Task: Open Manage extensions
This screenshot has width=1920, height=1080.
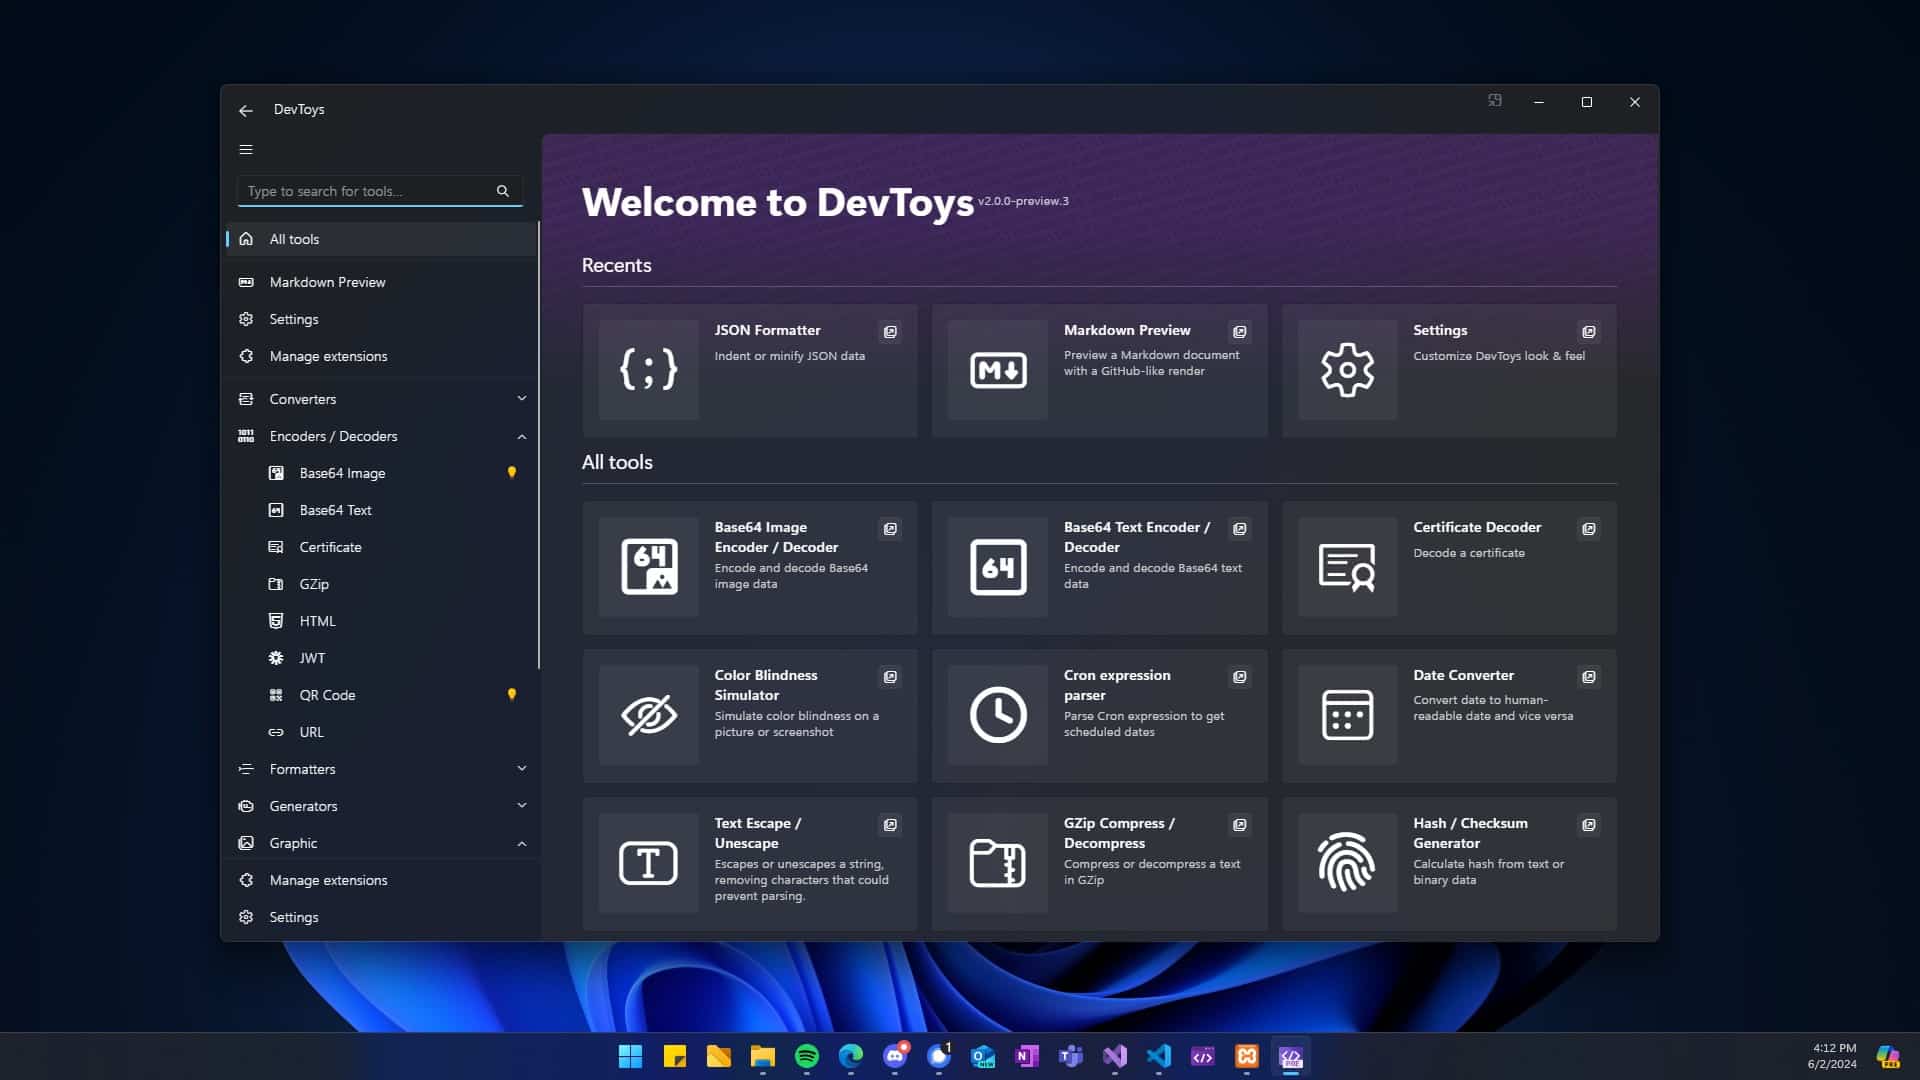Action: pyautogui.click(x=328, y=356)
